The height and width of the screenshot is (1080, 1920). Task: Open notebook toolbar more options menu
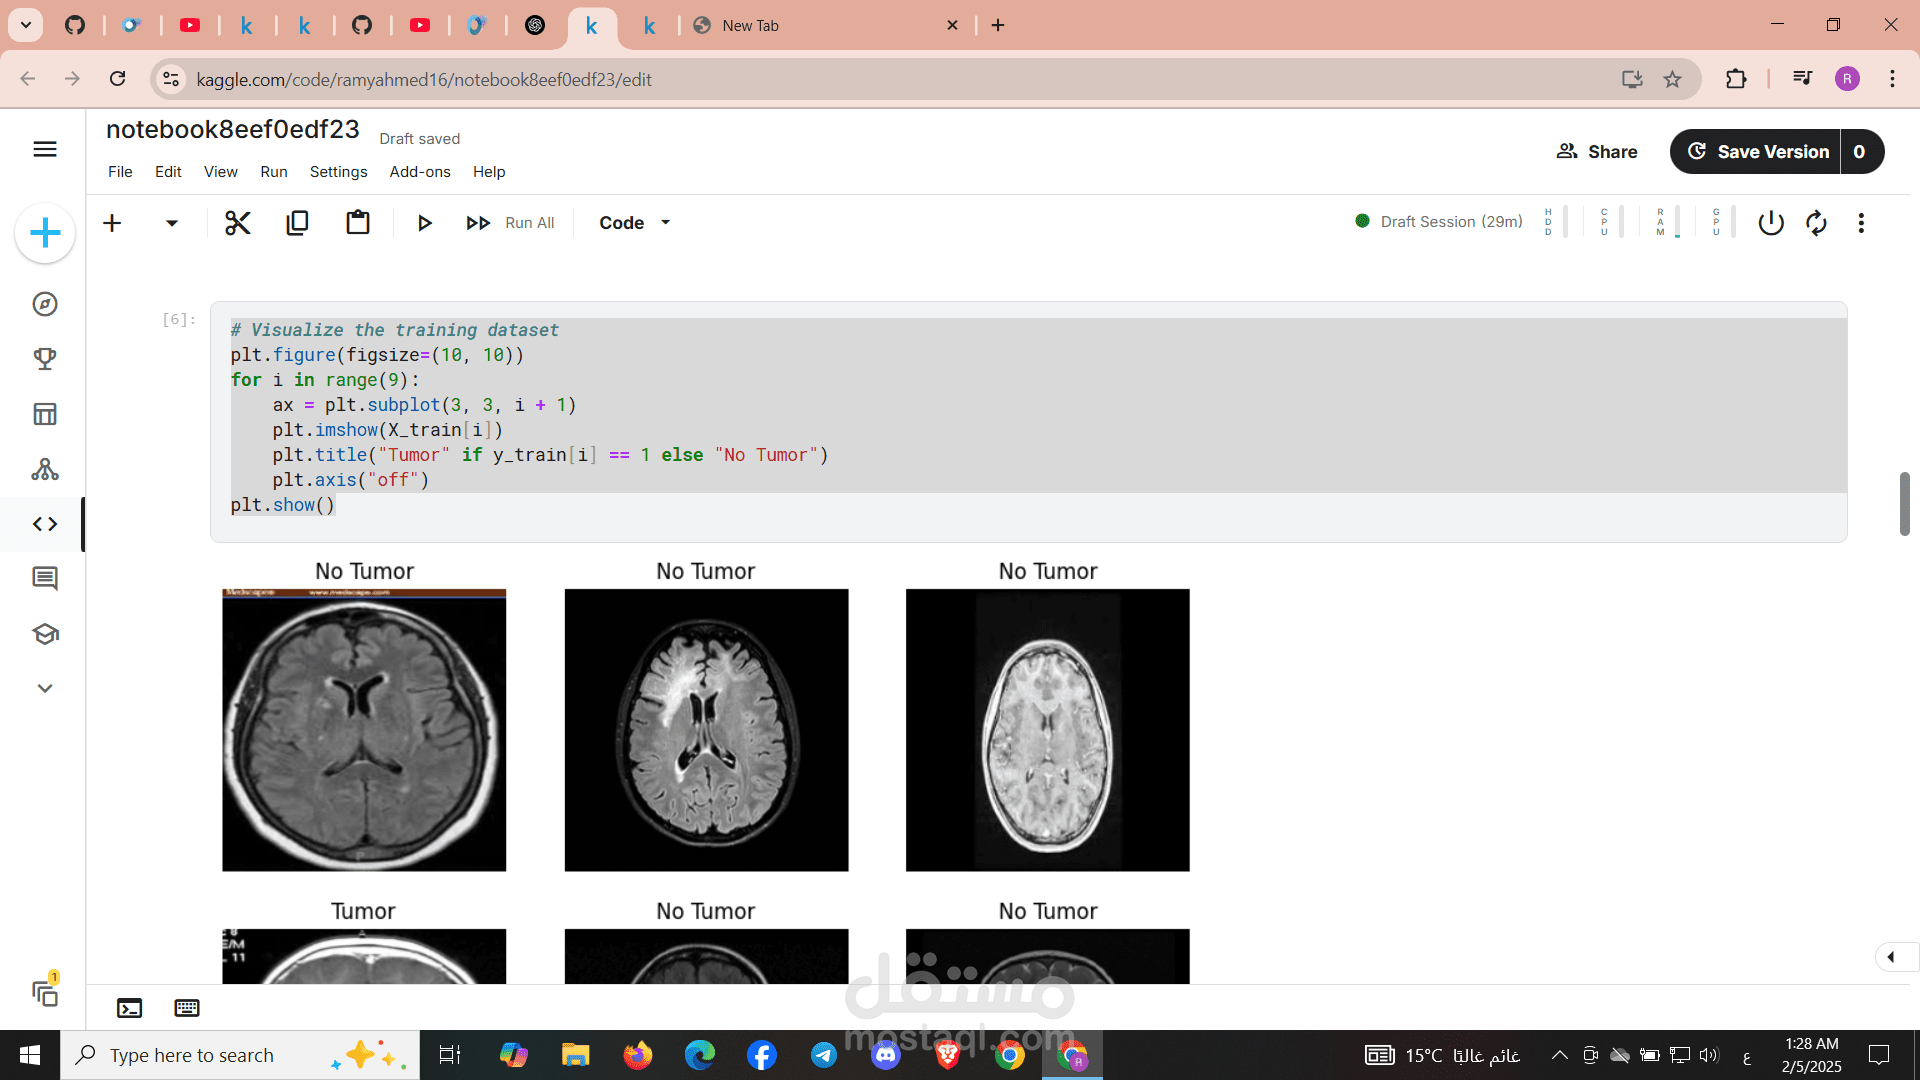click(x=1861, y=223)
